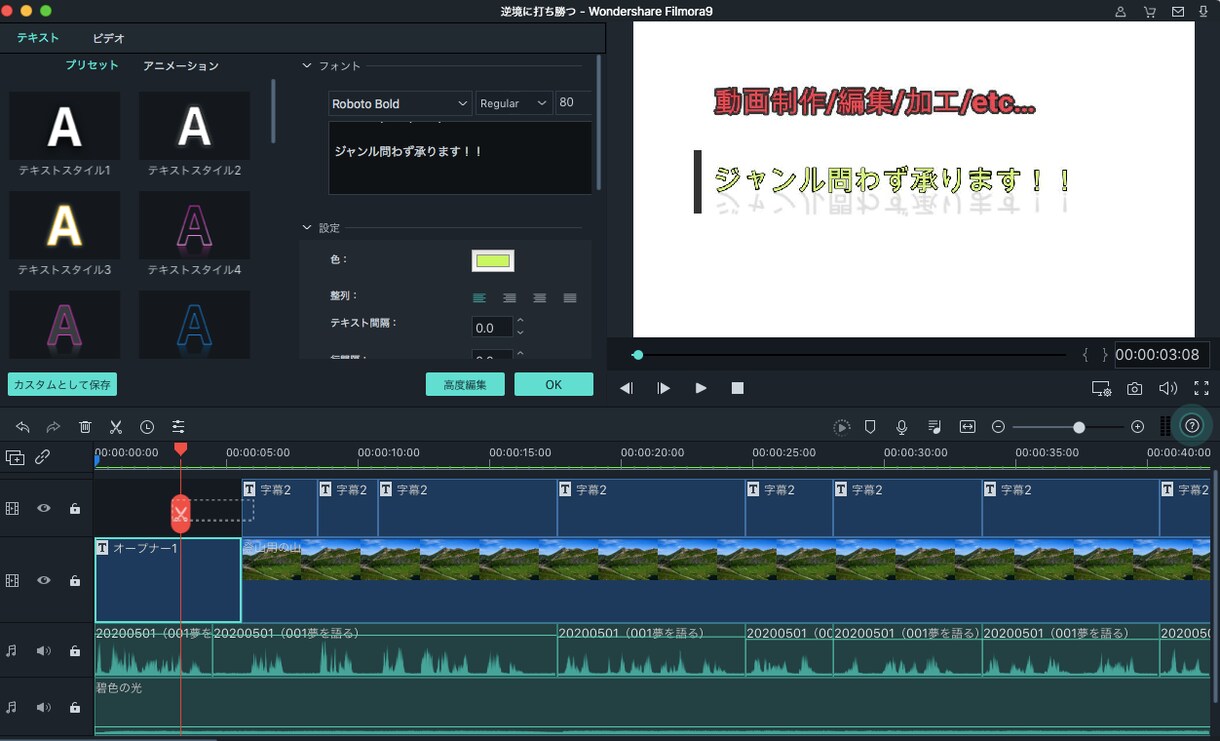Click the trash delete icon
The width and height of the screenshot is (1220, 741).
(85, 427)
